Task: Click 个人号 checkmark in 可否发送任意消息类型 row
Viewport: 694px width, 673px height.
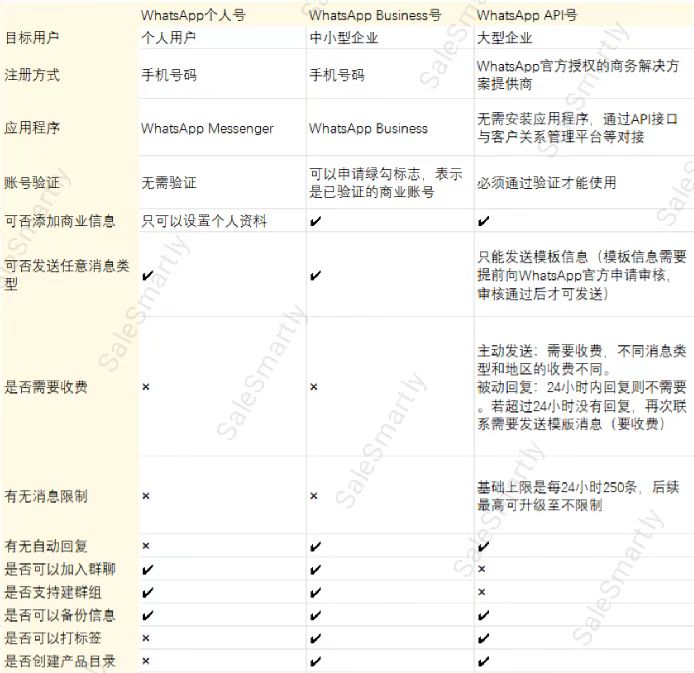Action: click(147, 276)
